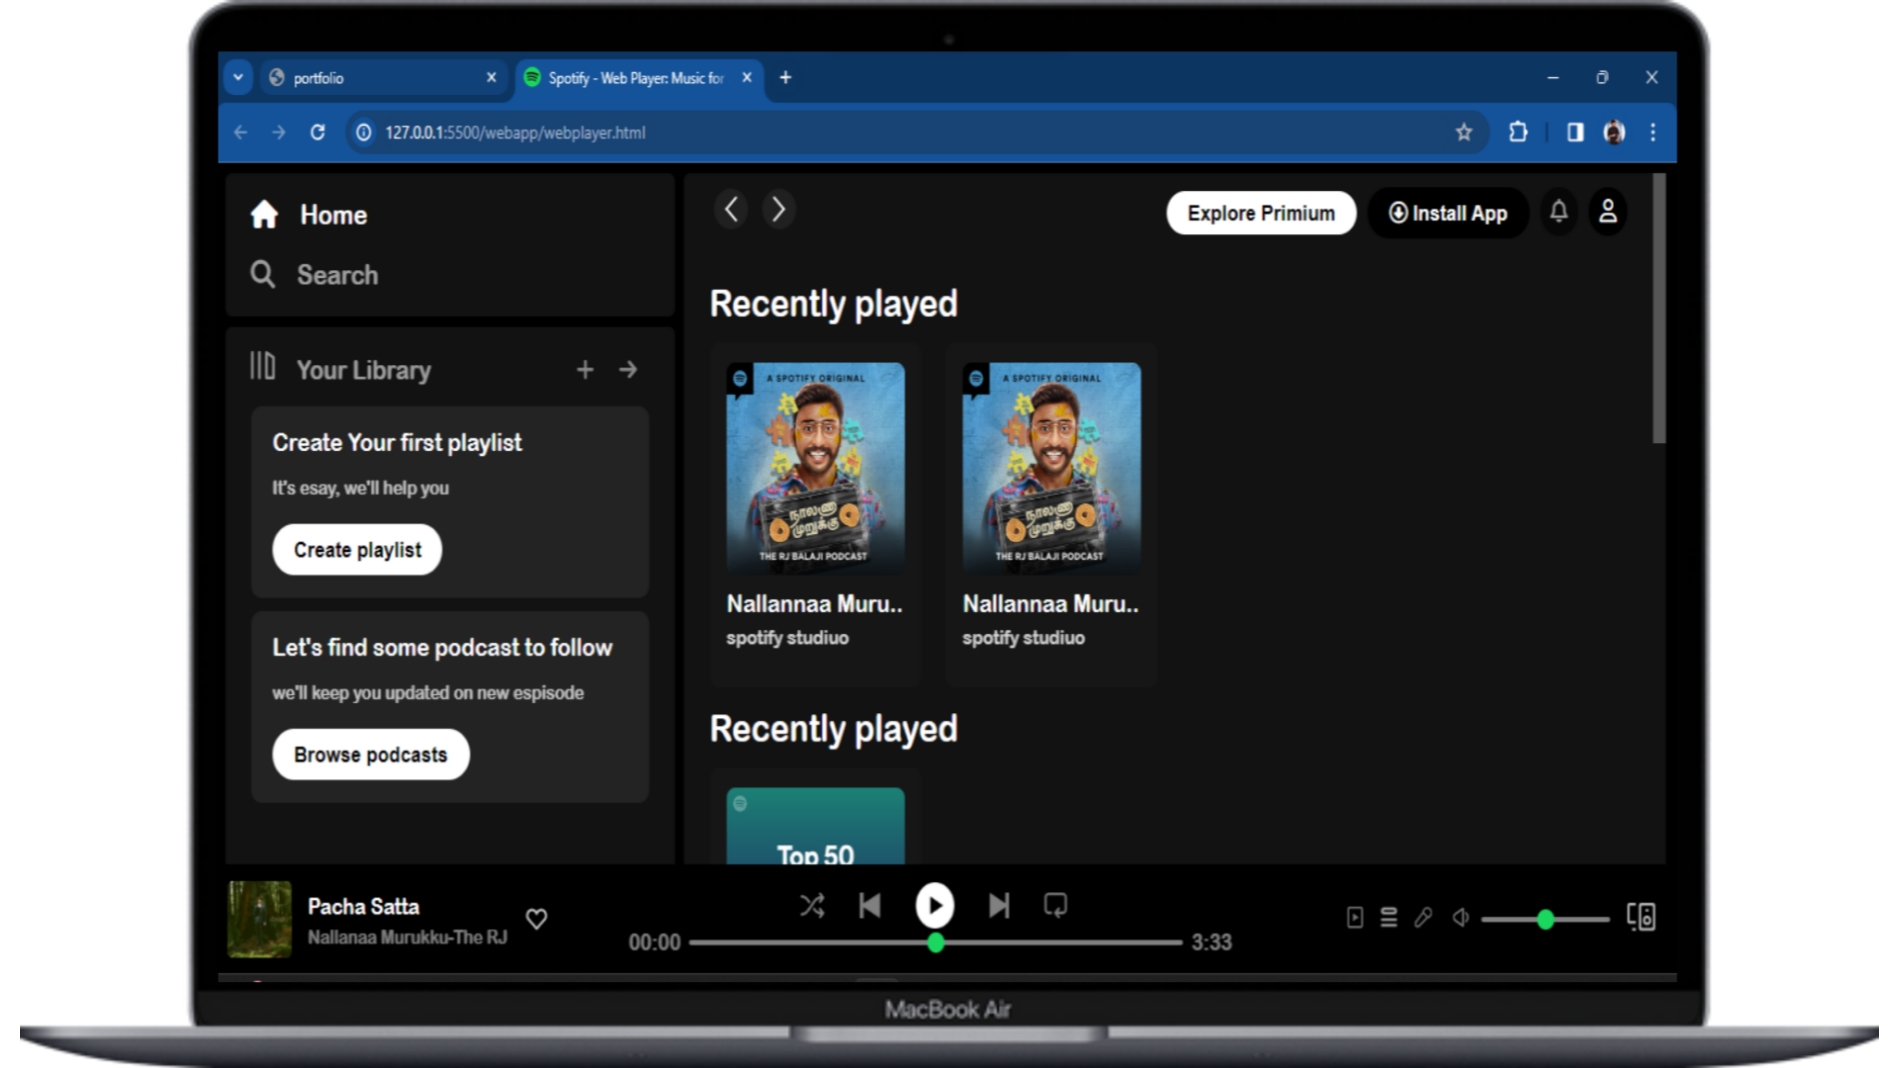Adjust the volume slider
Screen dimensions: 1899x1068
coord(1545,919)
